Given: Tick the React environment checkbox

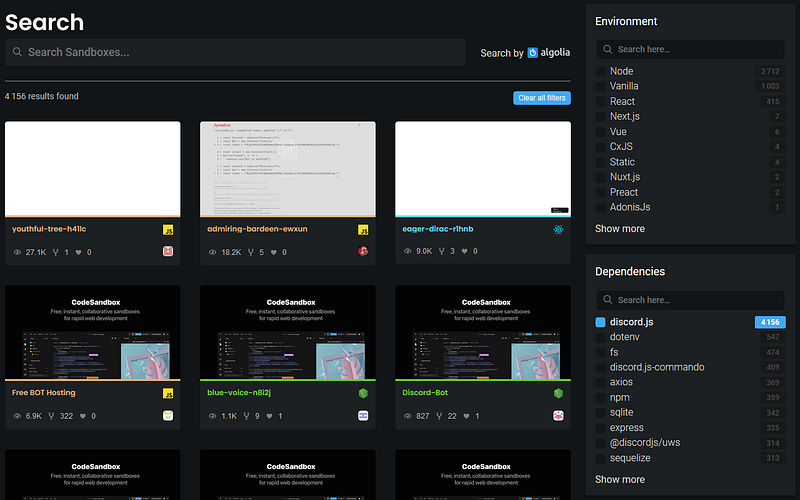Looking at the screenshot, I should 601,102.
